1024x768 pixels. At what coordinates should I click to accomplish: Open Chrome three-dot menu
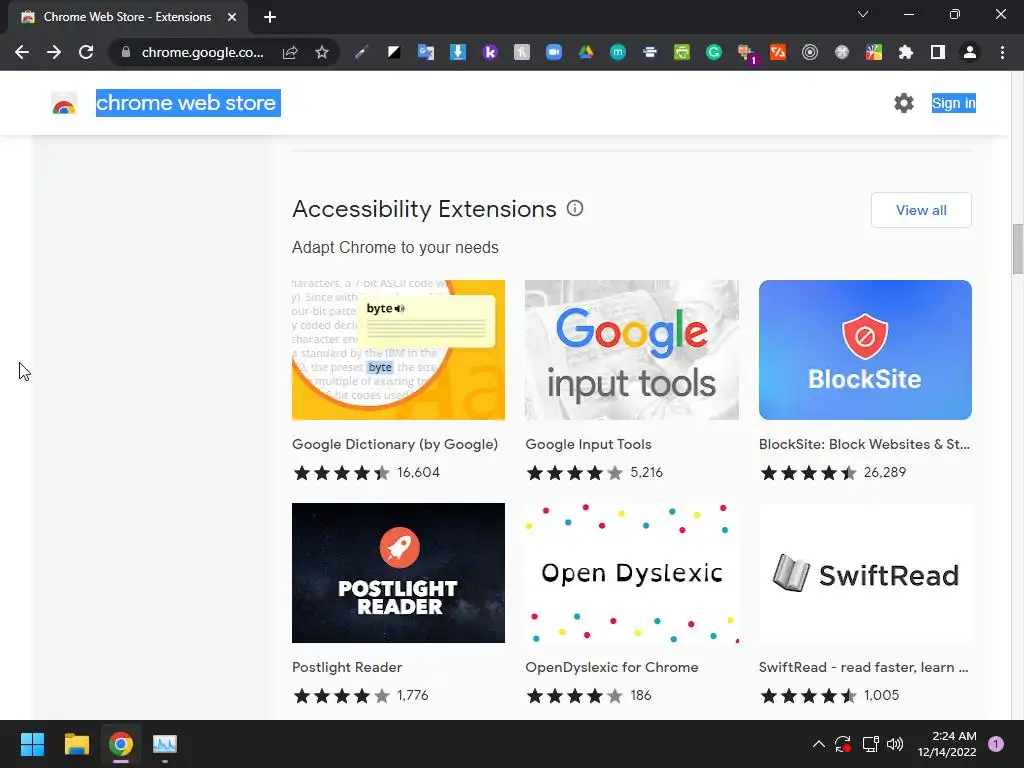pyautogui.click(x=1002, y=52)
